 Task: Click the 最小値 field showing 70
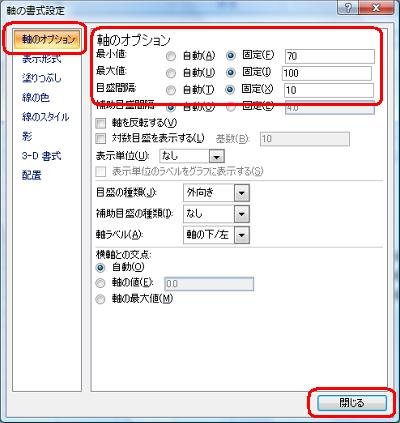[330, 56]
